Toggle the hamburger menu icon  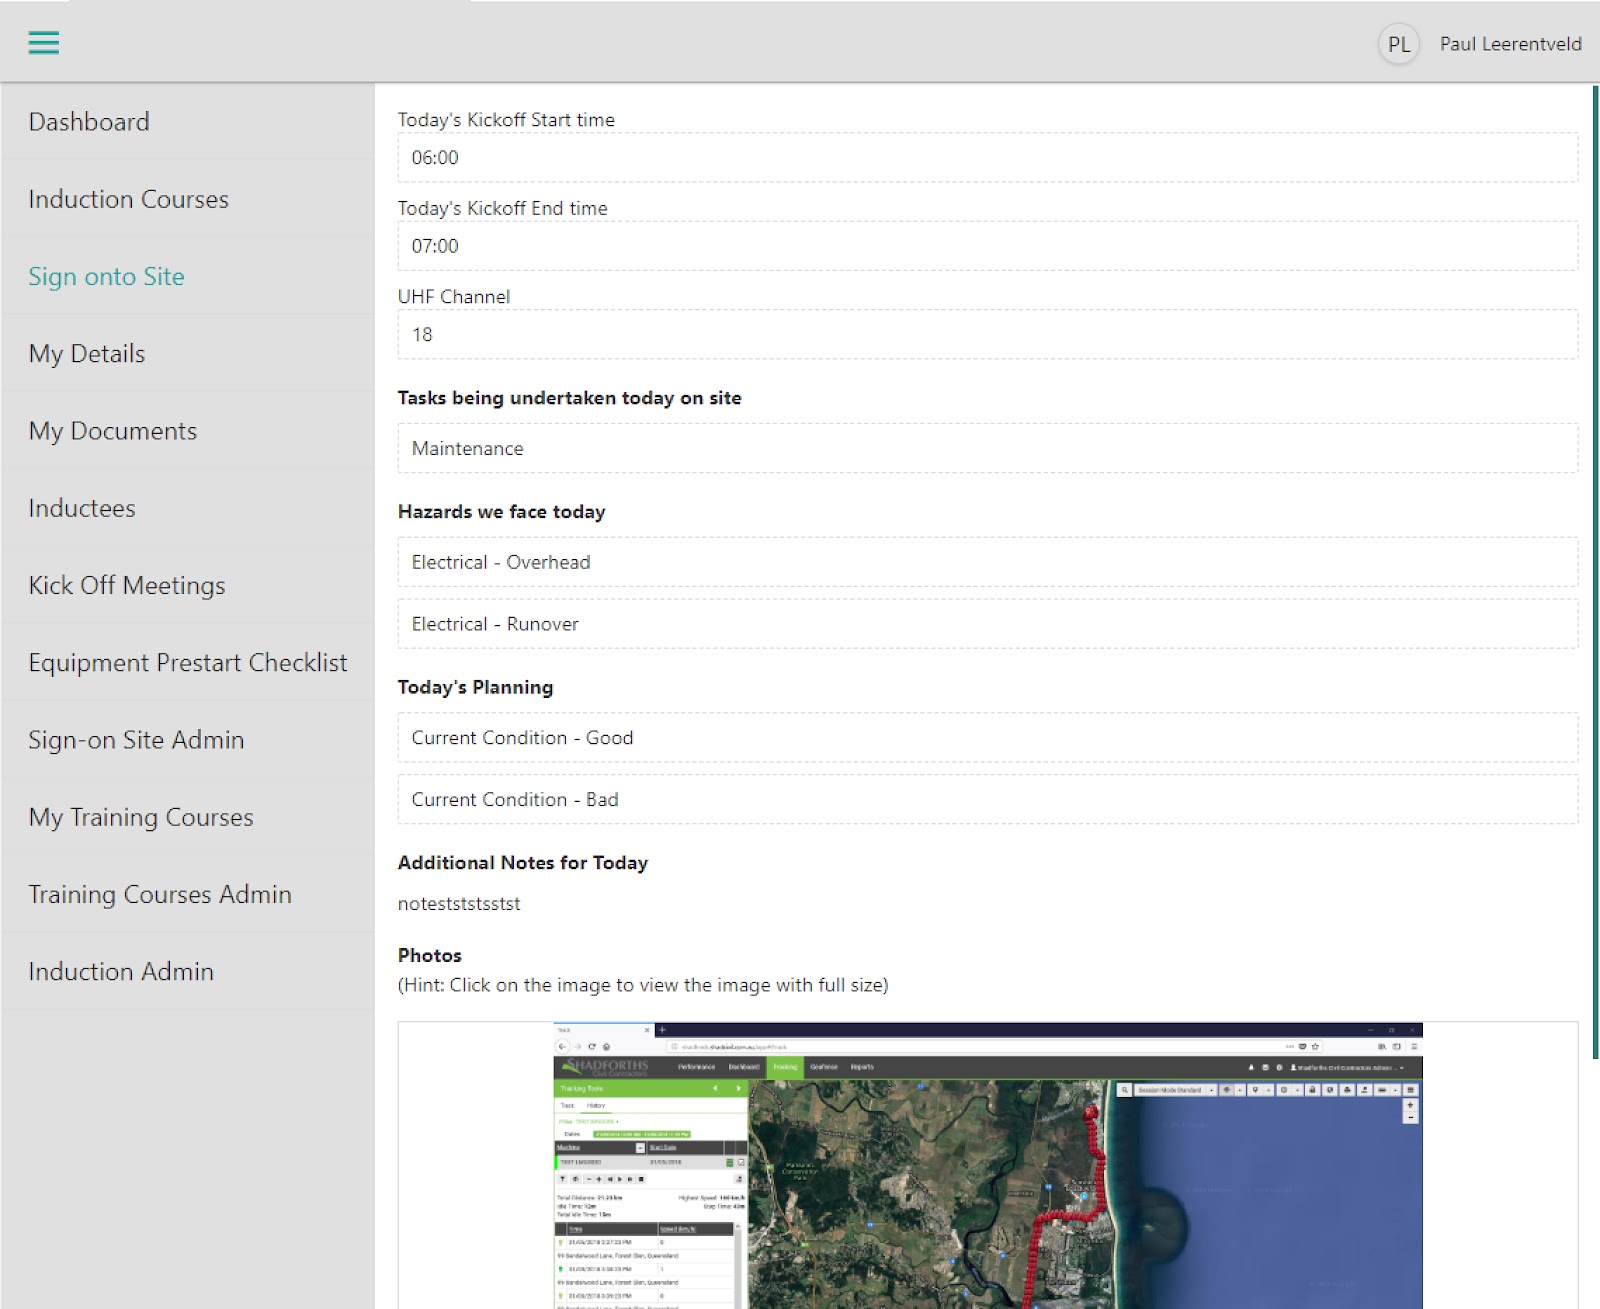click(44, 42)
